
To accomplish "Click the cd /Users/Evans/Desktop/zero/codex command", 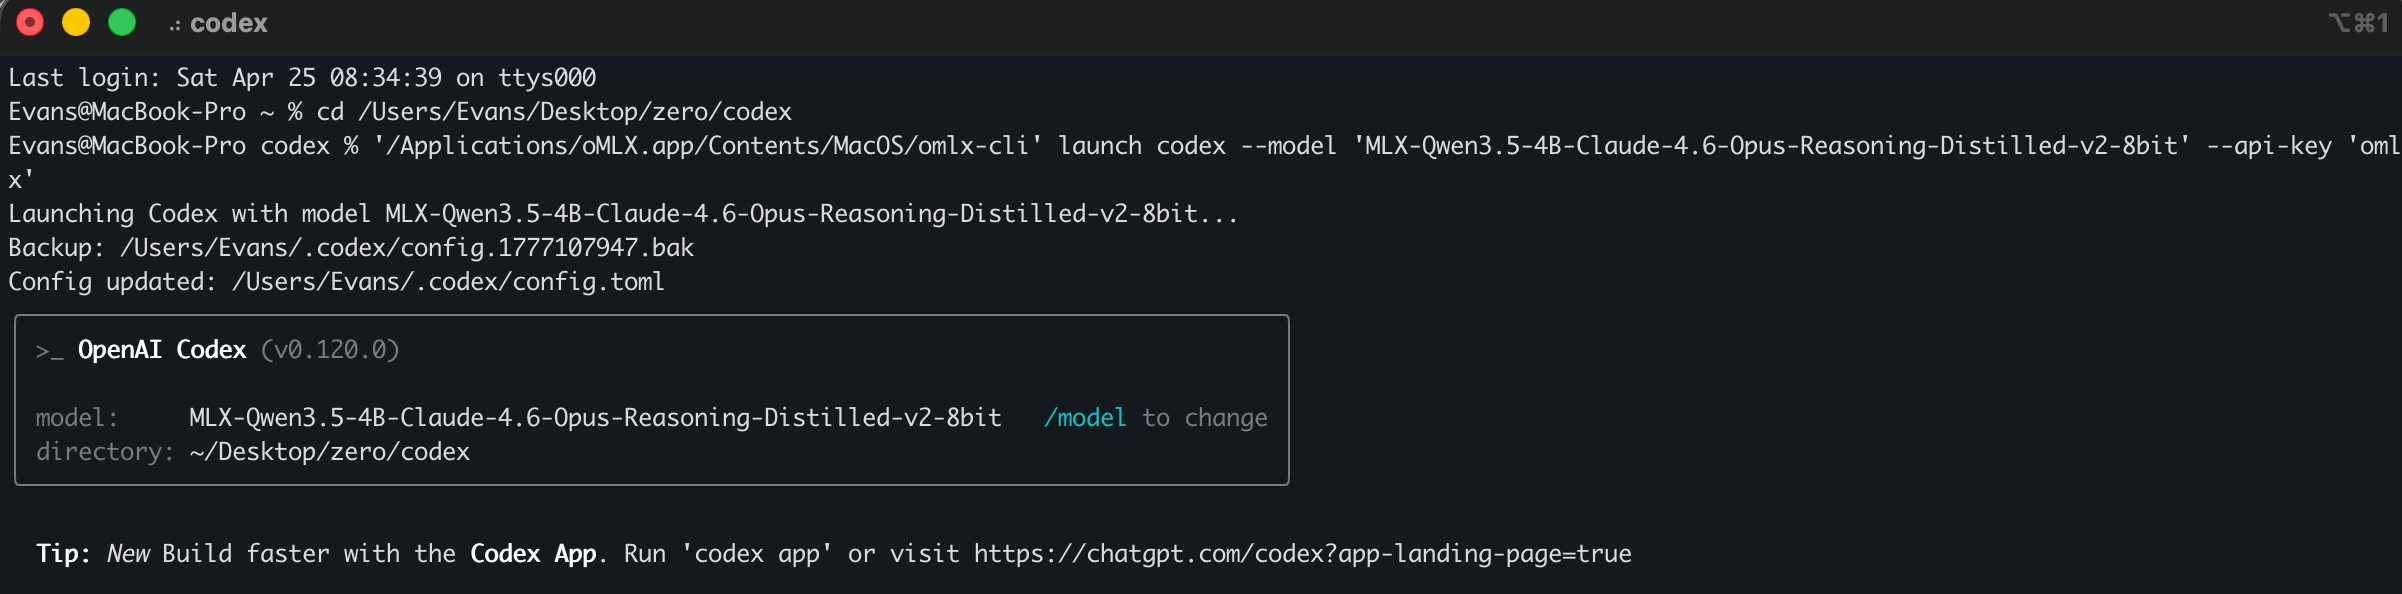I will [x=554, y=111].
